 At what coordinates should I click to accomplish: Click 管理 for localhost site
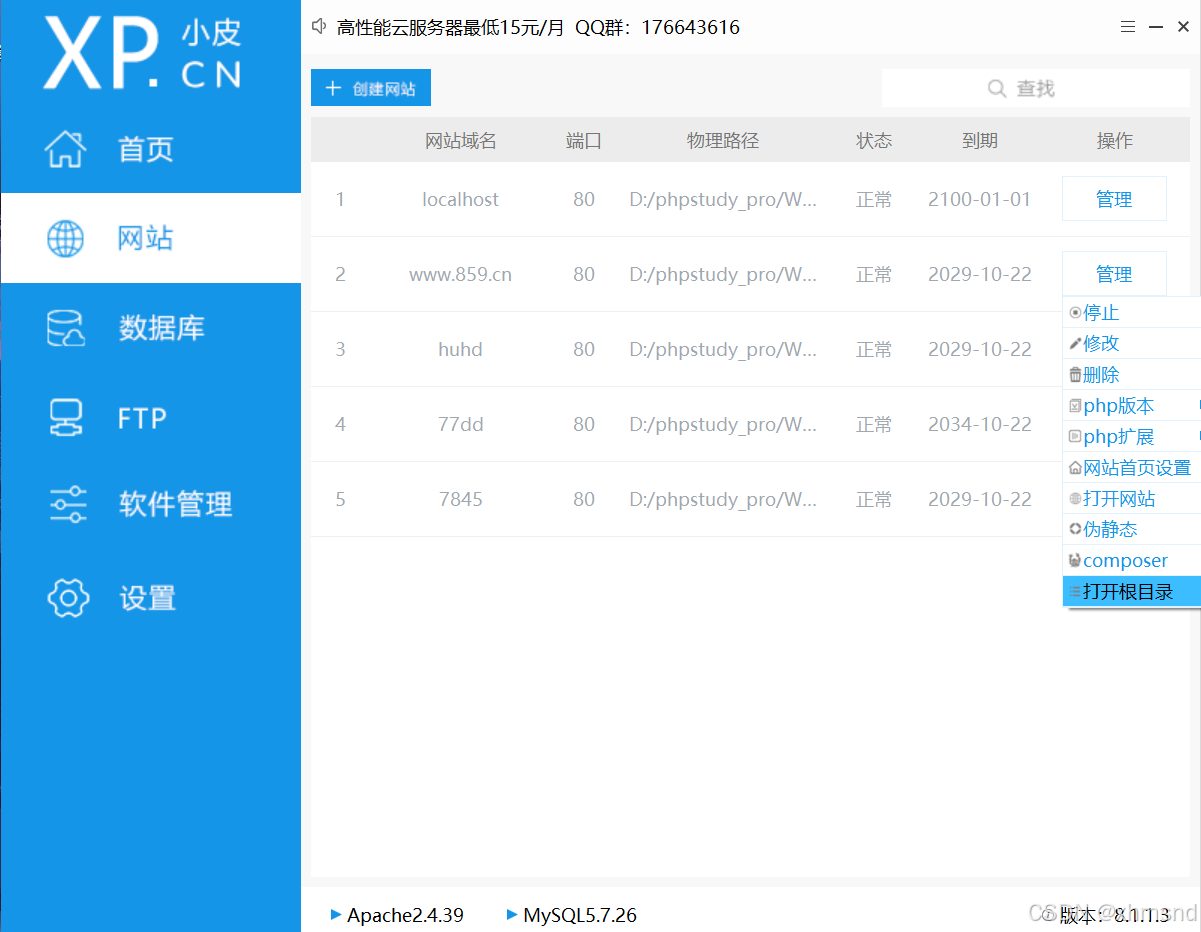point(1113,199)
